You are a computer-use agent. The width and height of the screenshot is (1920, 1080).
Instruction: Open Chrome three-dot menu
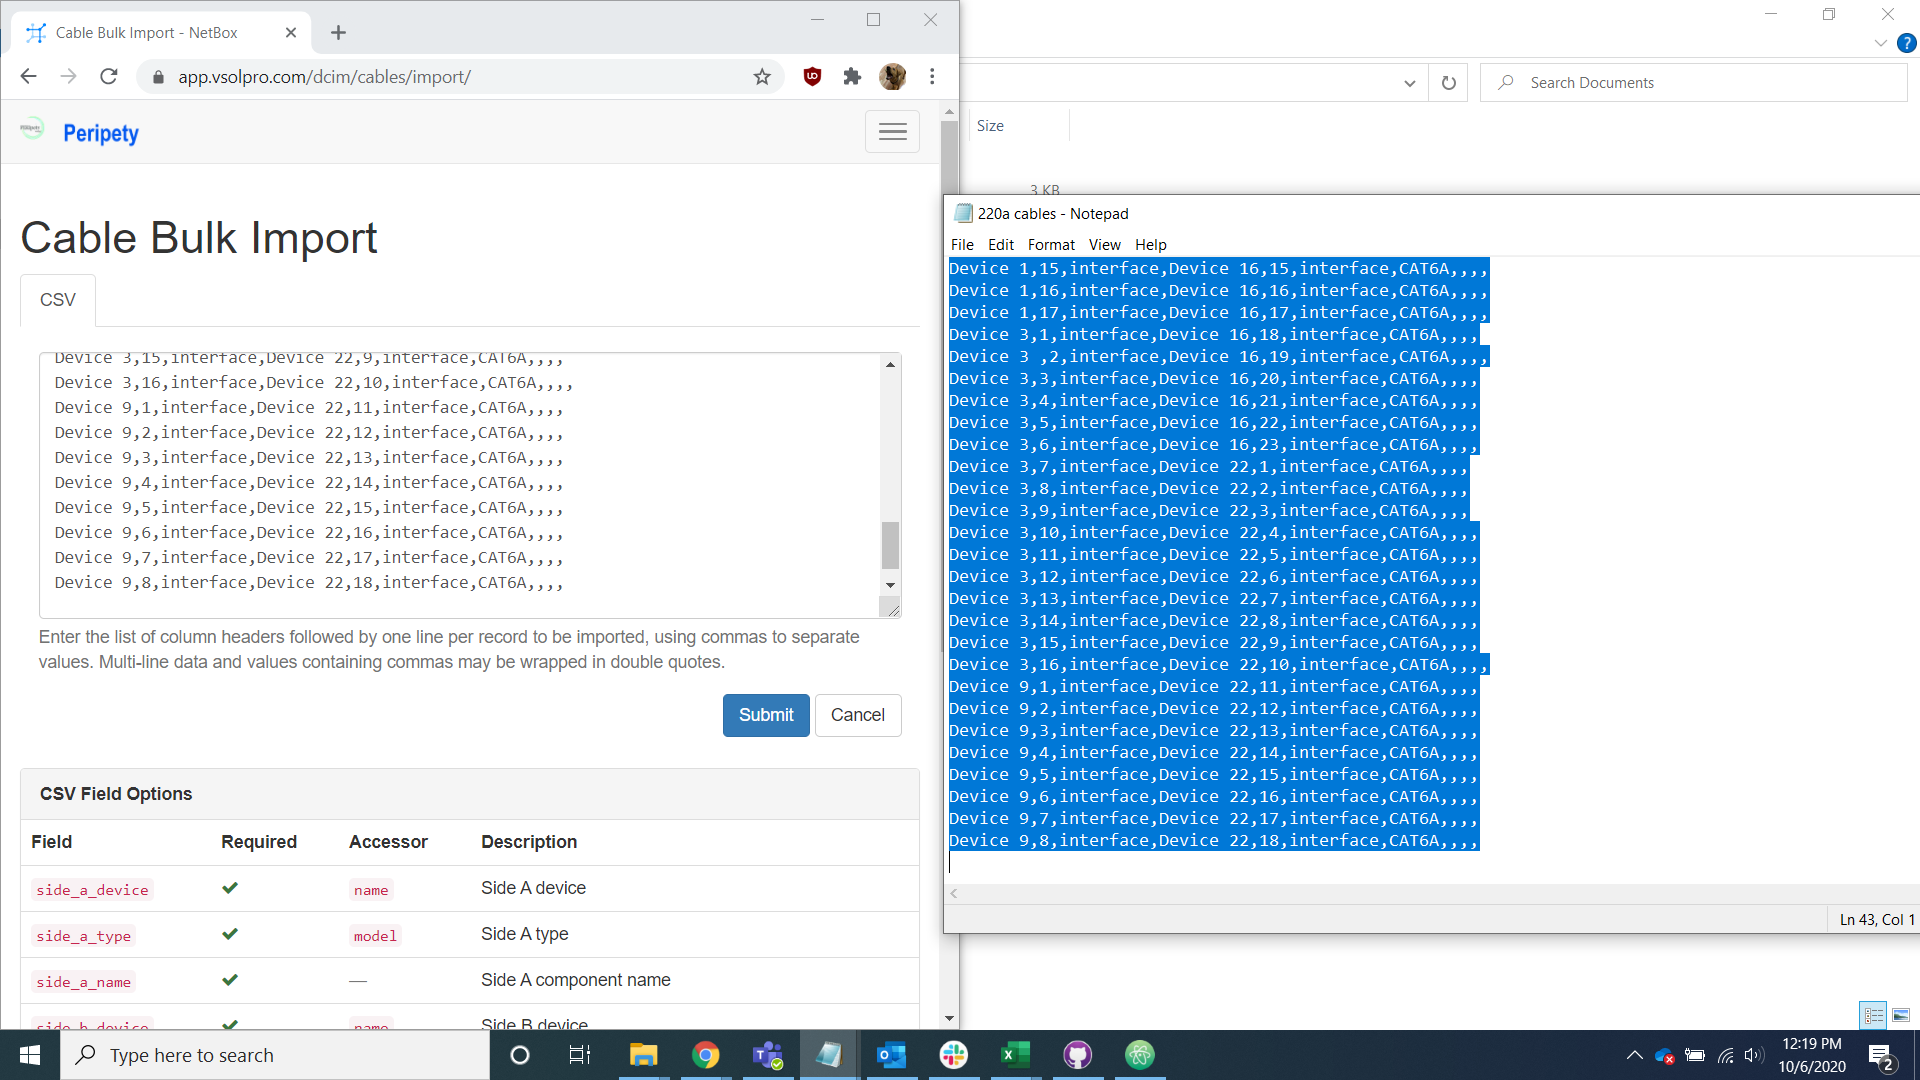point(932,77)
